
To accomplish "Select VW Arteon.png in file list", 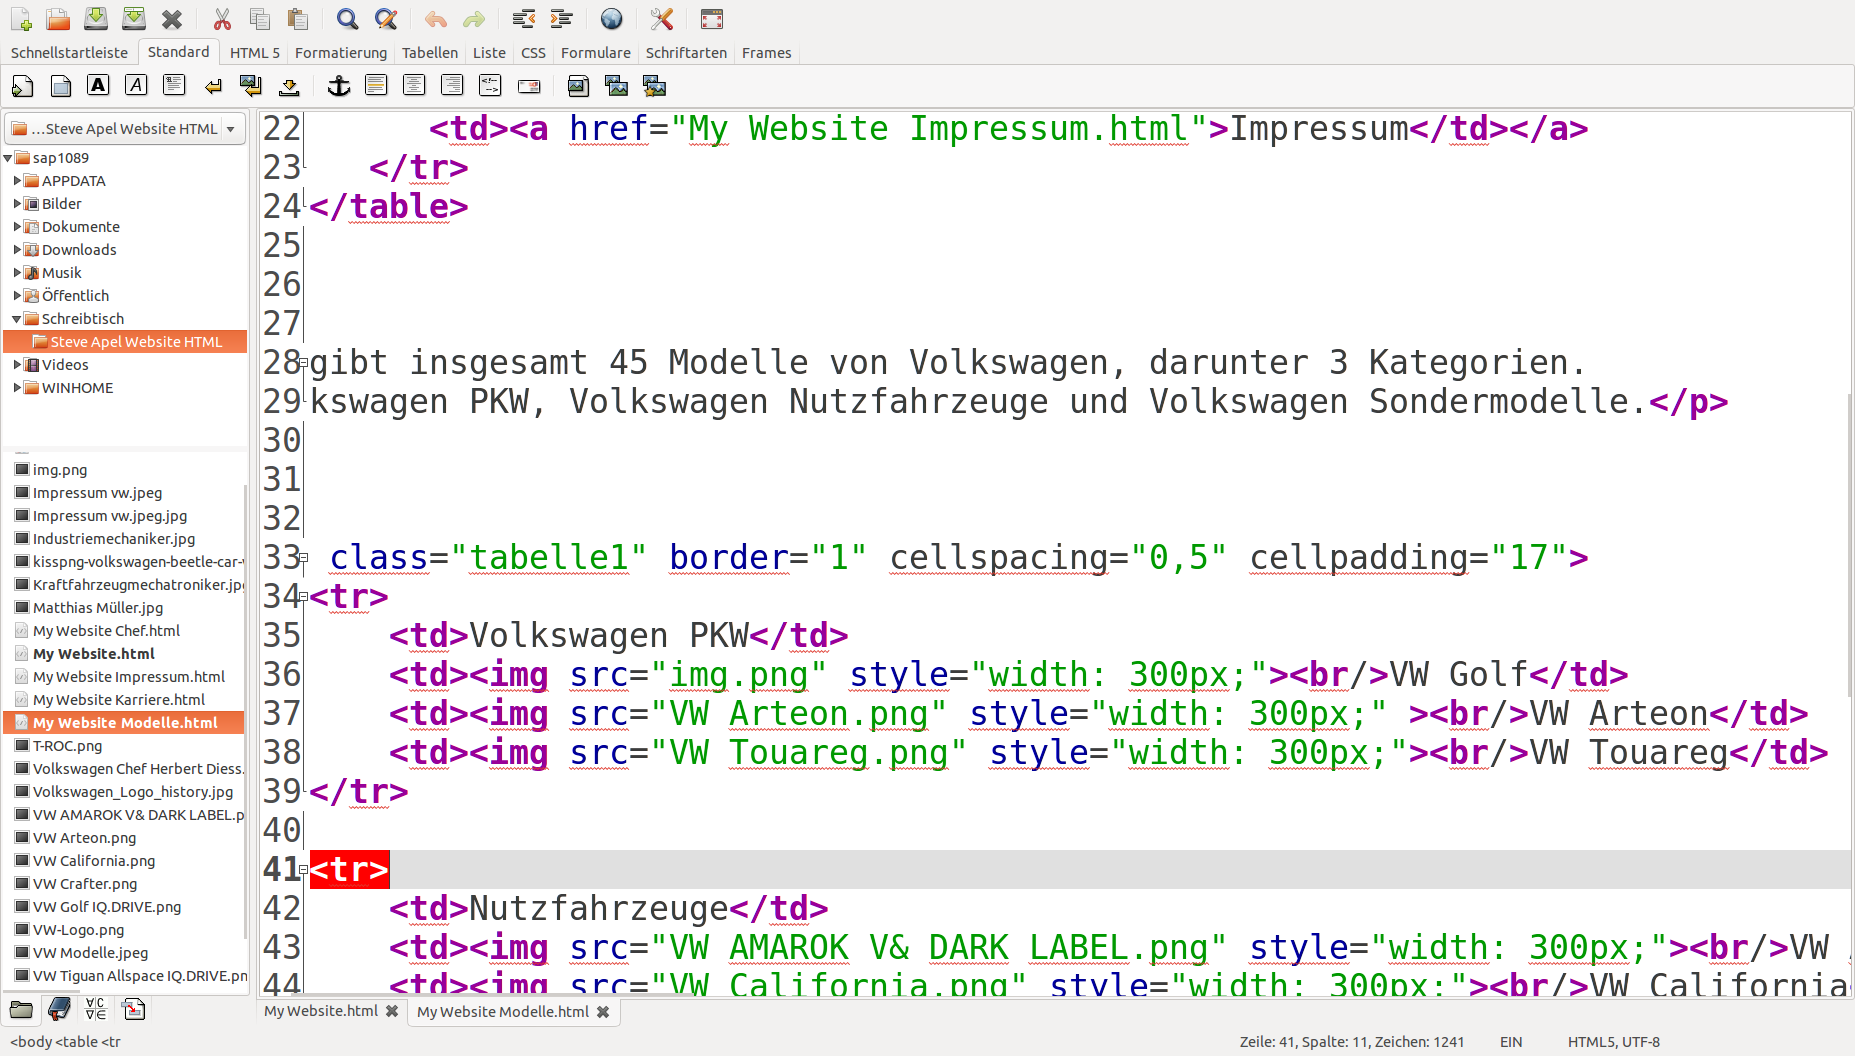I will coord(85,838).
